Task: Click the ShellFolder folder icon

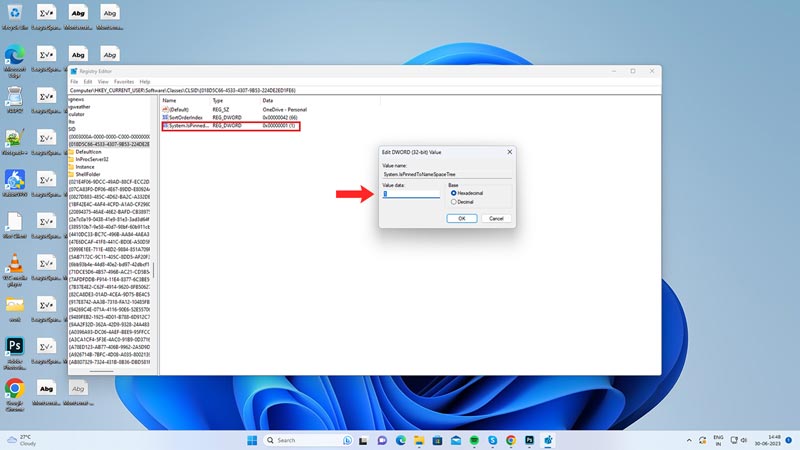Action: click(71, 174)
